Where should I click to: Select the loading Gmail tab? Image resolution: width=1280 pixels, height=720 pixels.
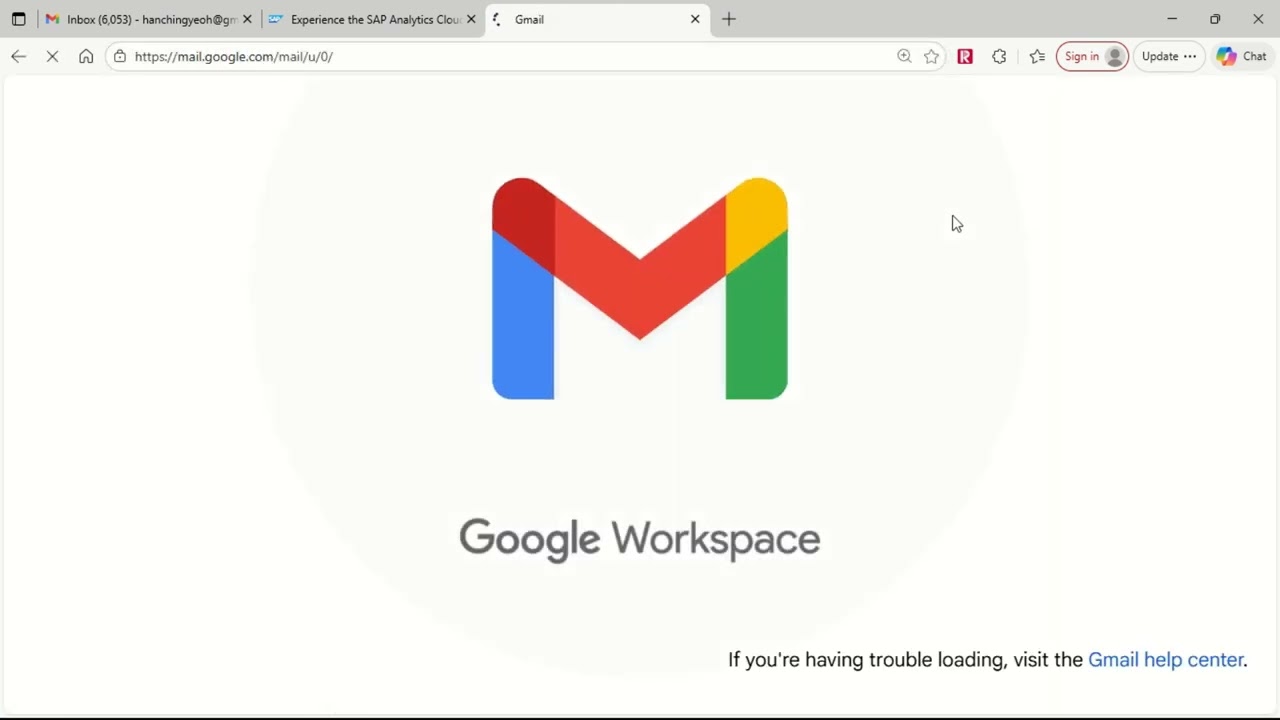[x=597, y=19]
